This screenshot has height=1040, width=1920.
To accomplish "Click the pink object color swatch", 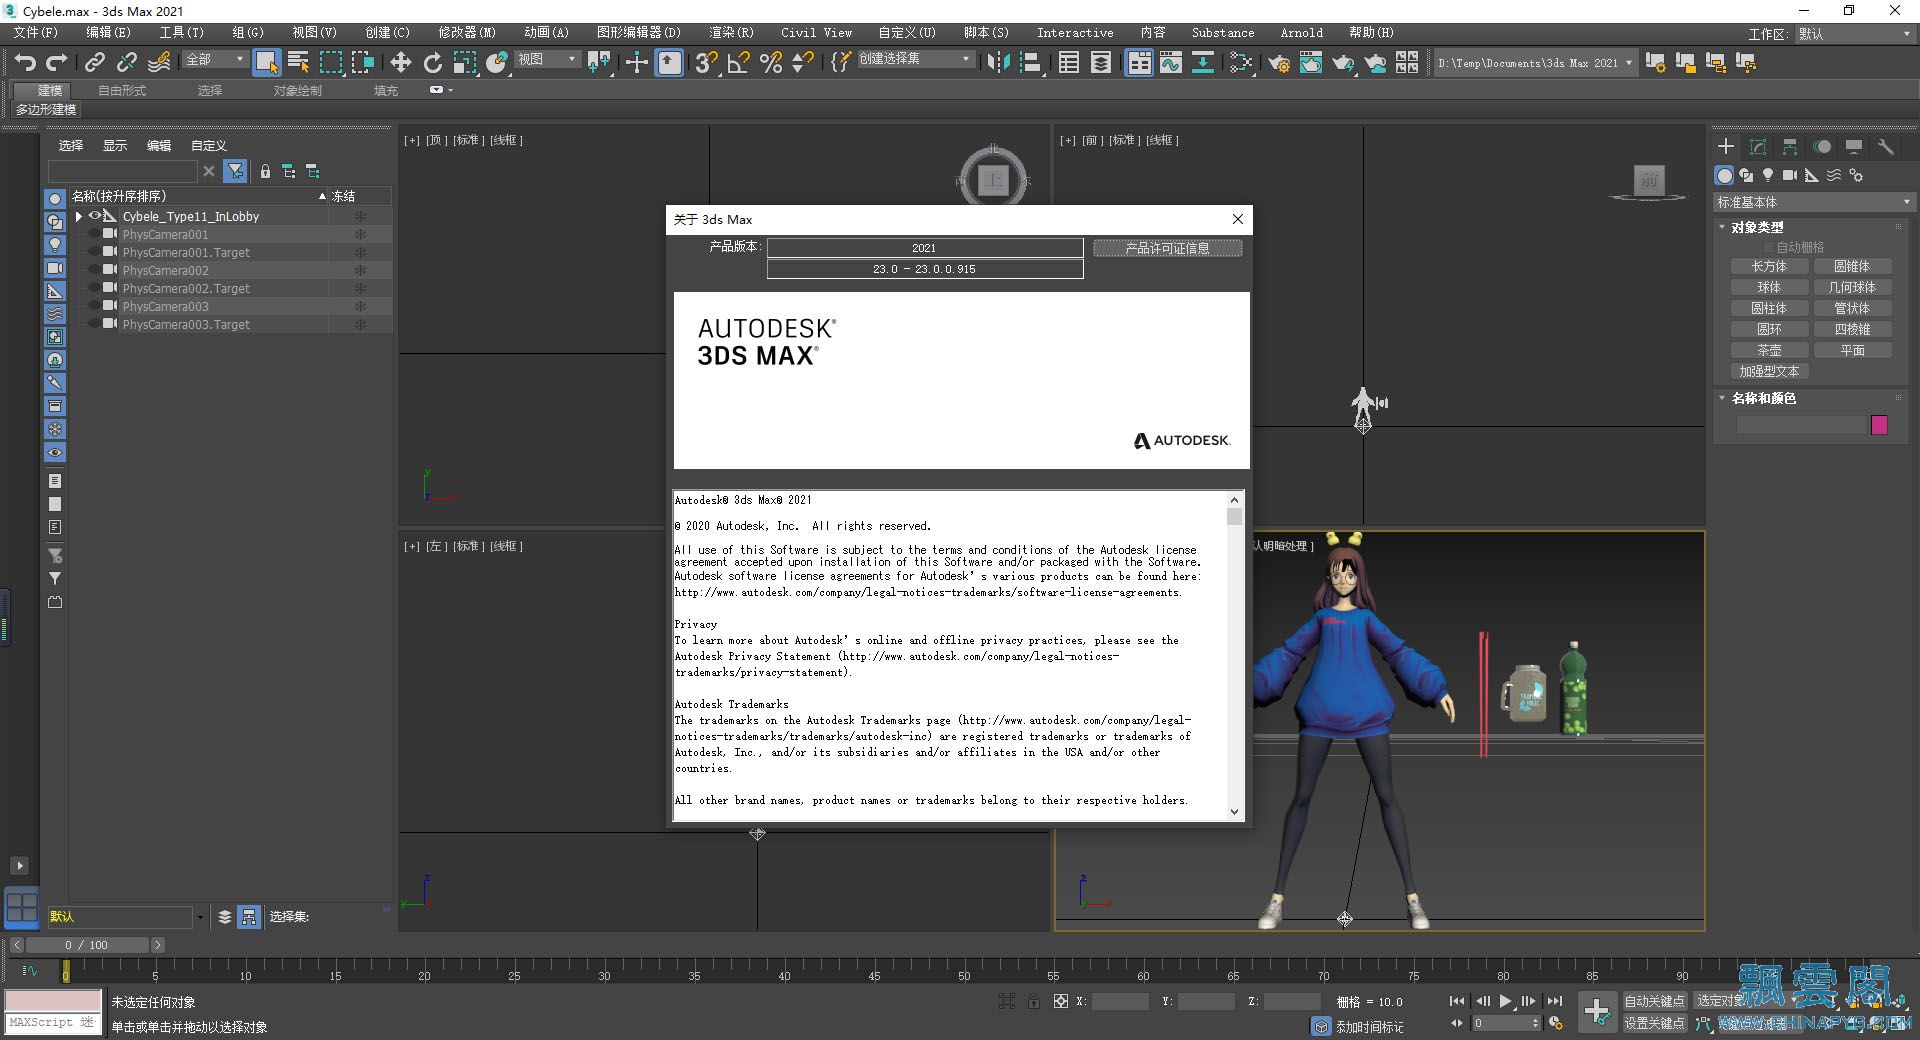I will coord(1879,425).
